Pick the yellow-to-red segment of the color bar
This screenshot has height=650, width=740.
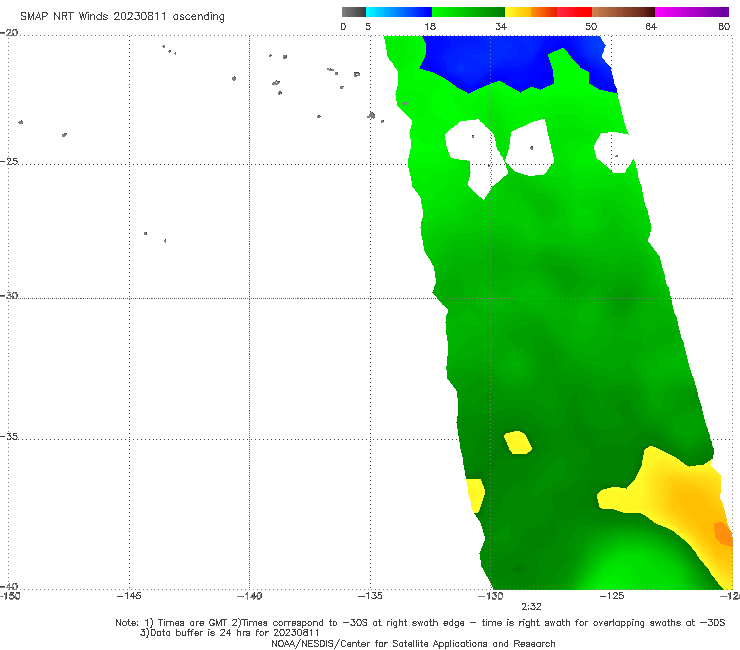tap(548, 12)
